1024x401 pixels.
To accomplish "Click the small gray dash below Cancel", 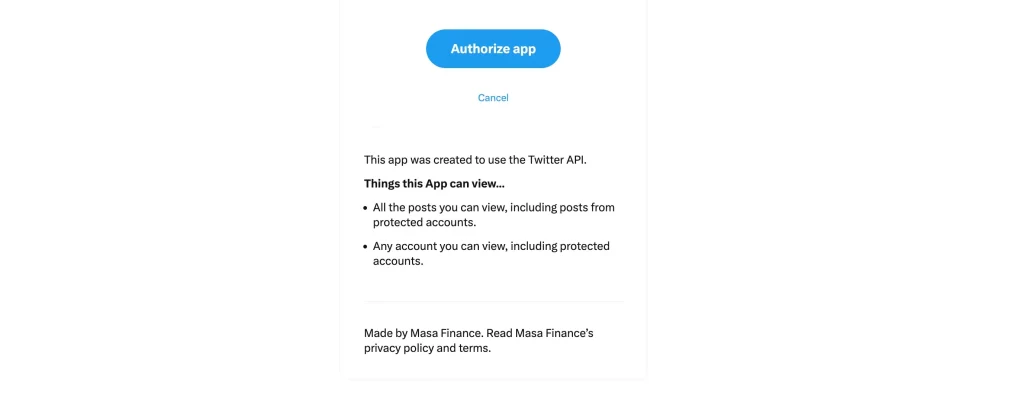I will click(376, 126).
